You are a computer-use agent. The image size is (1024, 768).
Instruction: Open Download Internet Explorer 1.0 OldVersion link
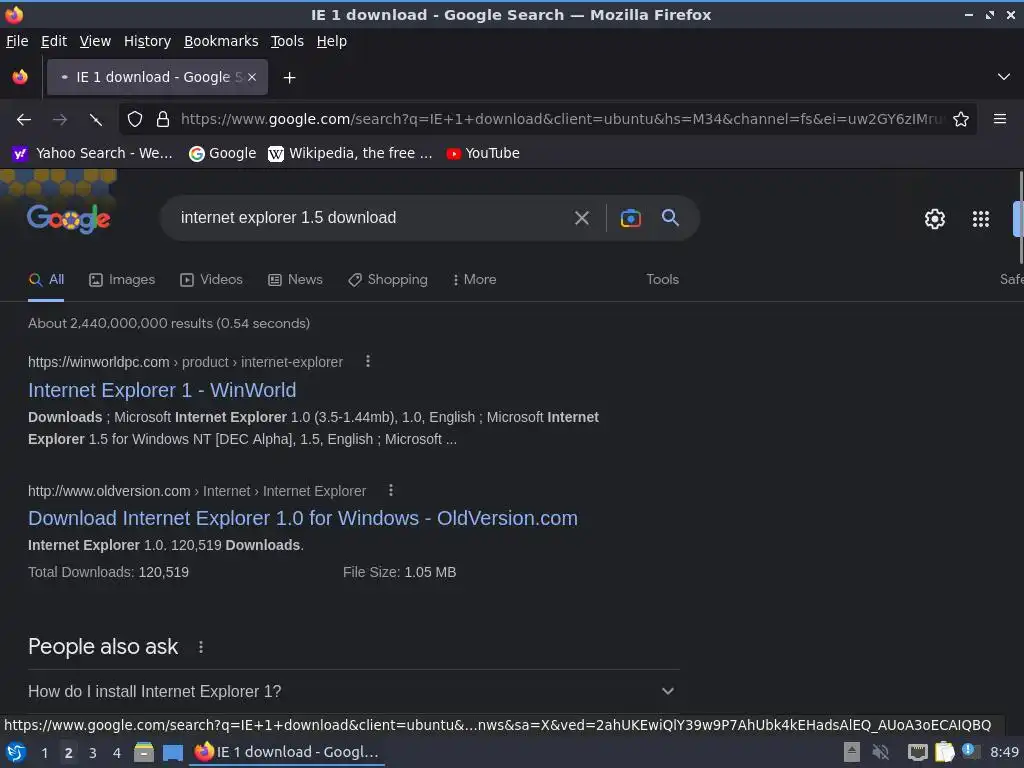click(x=303, y=518)
